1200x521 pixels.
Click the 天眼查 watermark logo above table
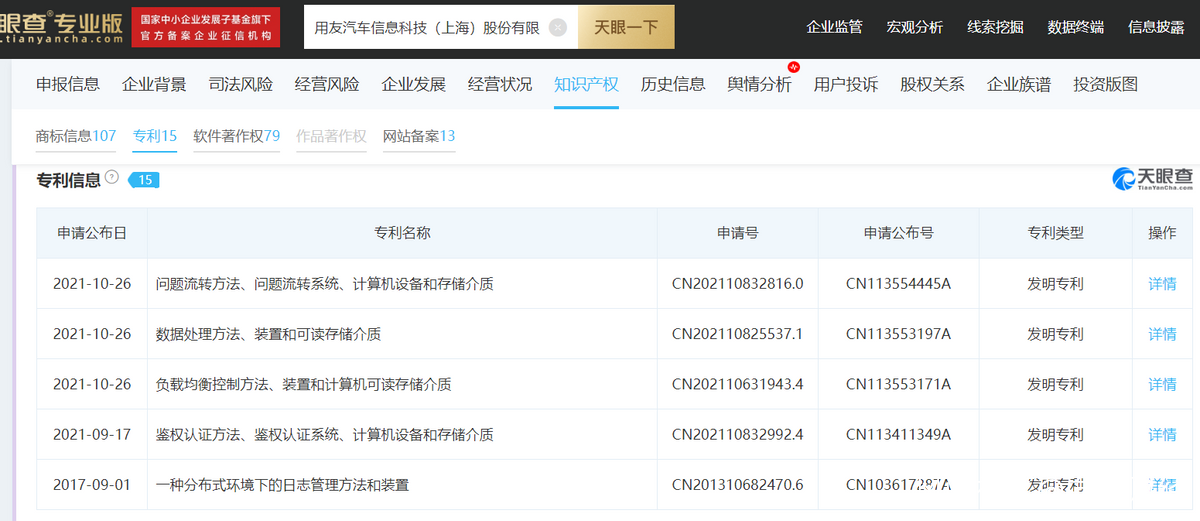point(1152,179)
